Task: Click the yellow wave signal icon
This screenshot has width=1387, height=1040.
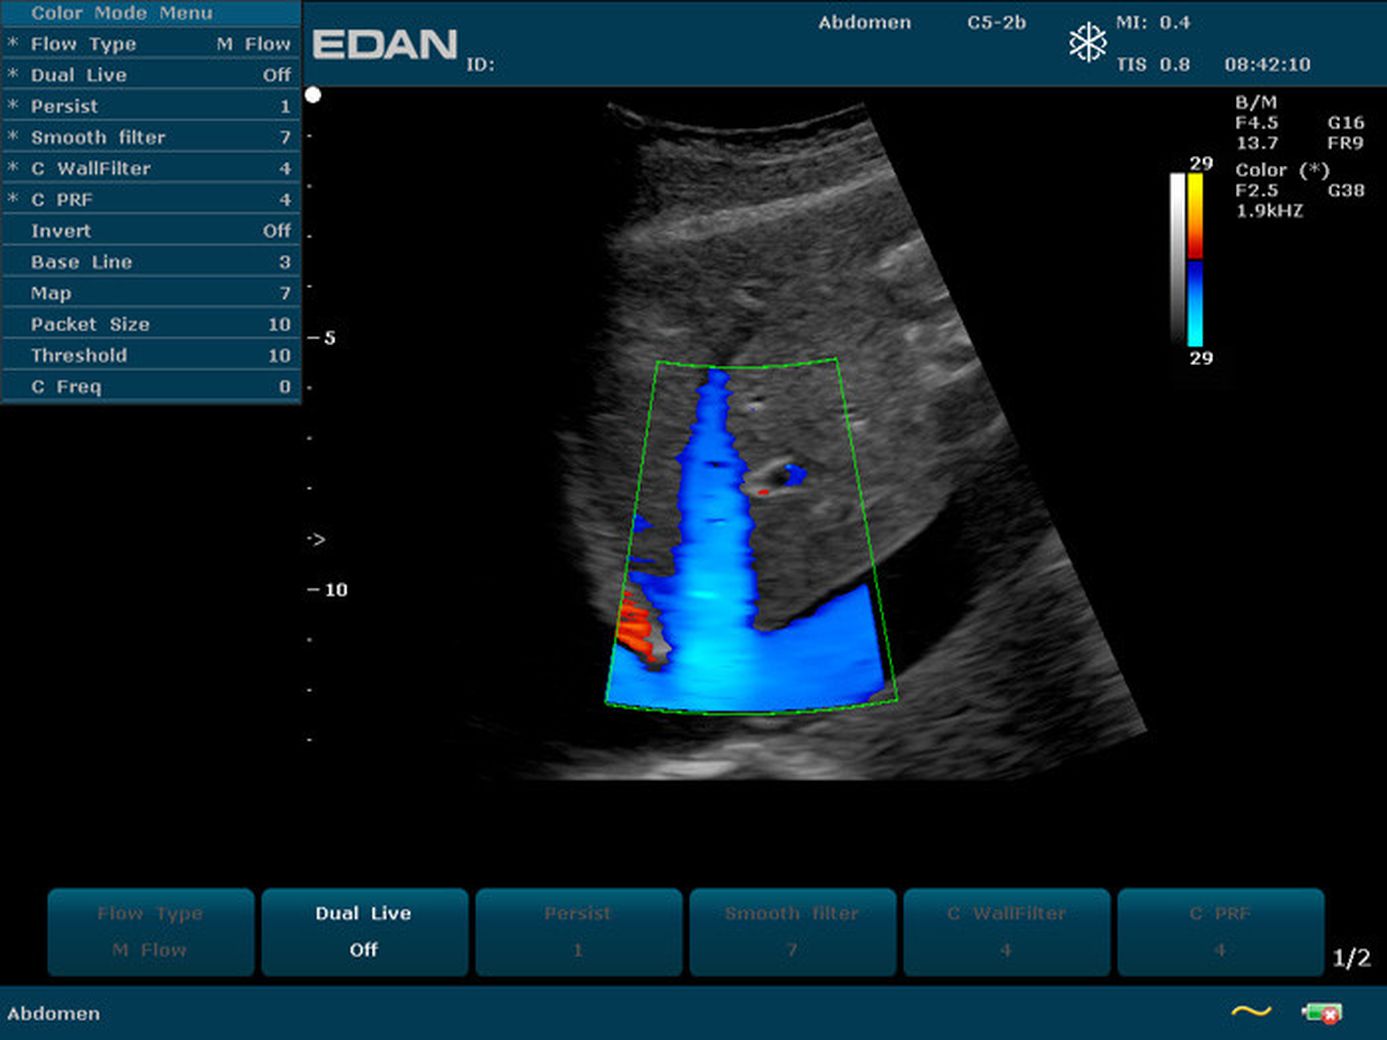Action: click(1251, 1012)
